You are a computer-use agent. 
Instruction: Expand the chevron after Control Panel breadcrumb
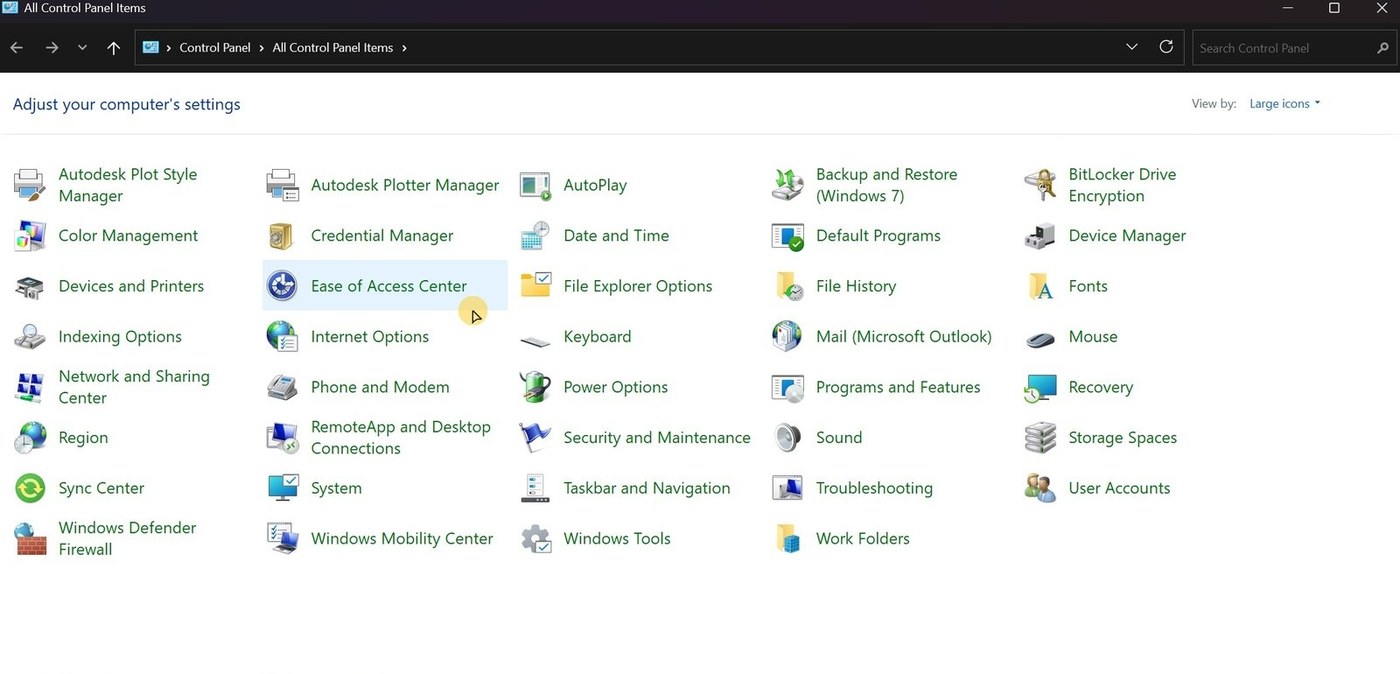(x=262, y=48)
